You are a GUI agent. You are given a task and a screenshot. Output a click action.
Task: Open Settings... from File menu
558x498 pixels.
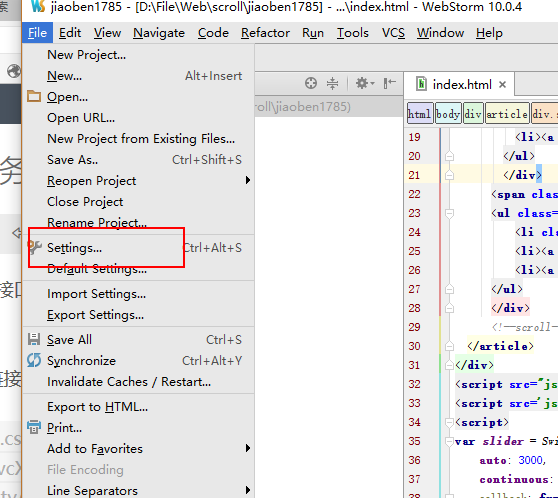point(138,248)
